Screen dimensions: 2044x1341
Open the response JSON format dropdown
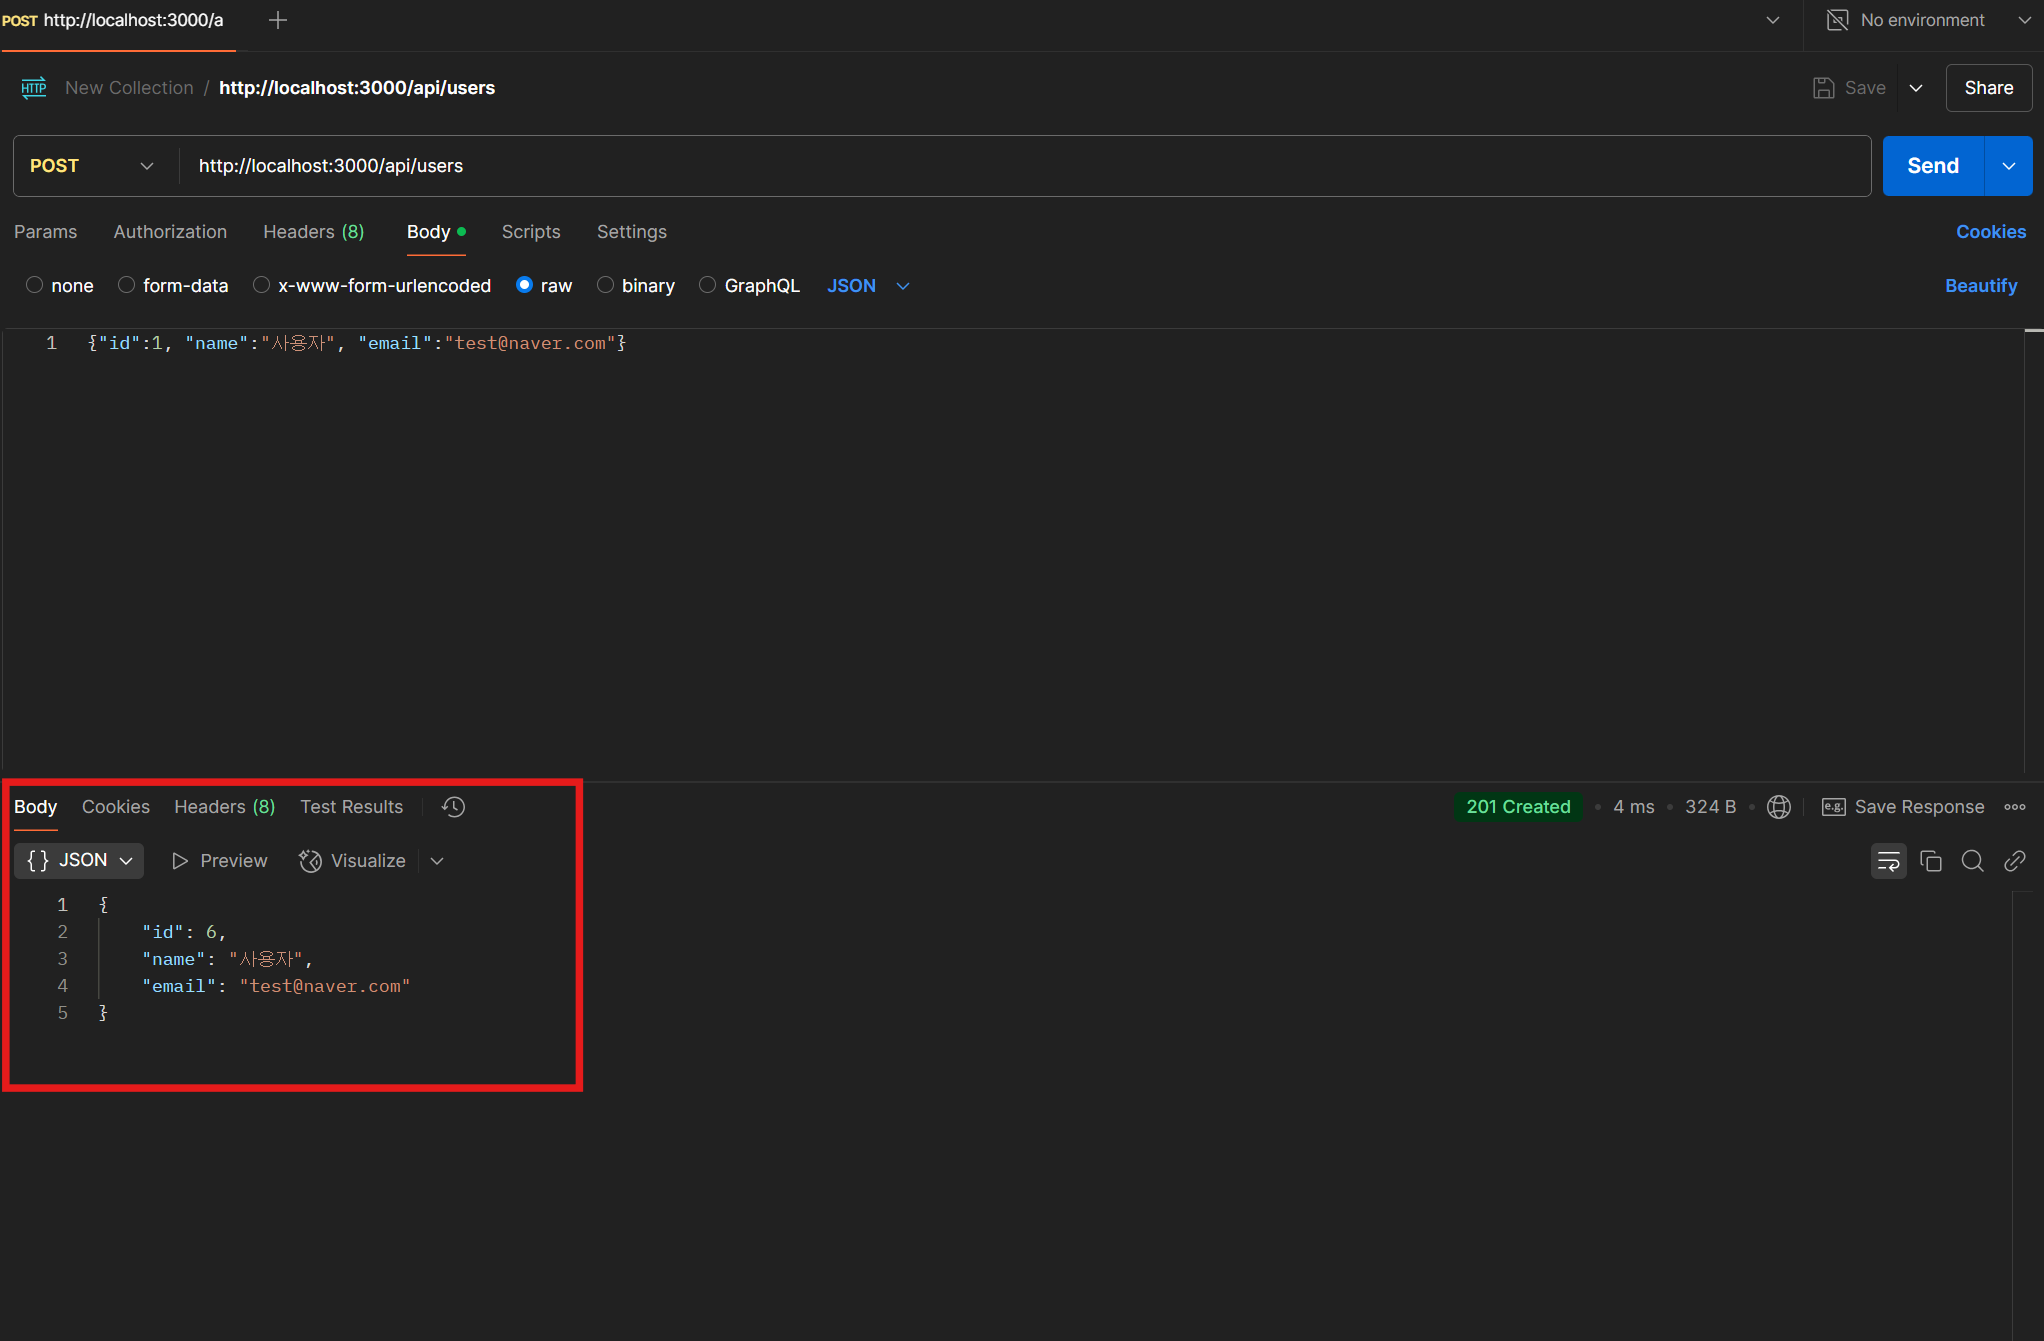click(79, 861)
